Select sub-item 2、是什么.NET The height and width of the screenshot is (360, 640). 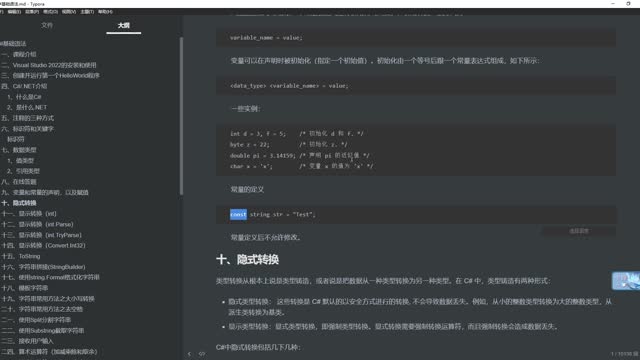27,107
